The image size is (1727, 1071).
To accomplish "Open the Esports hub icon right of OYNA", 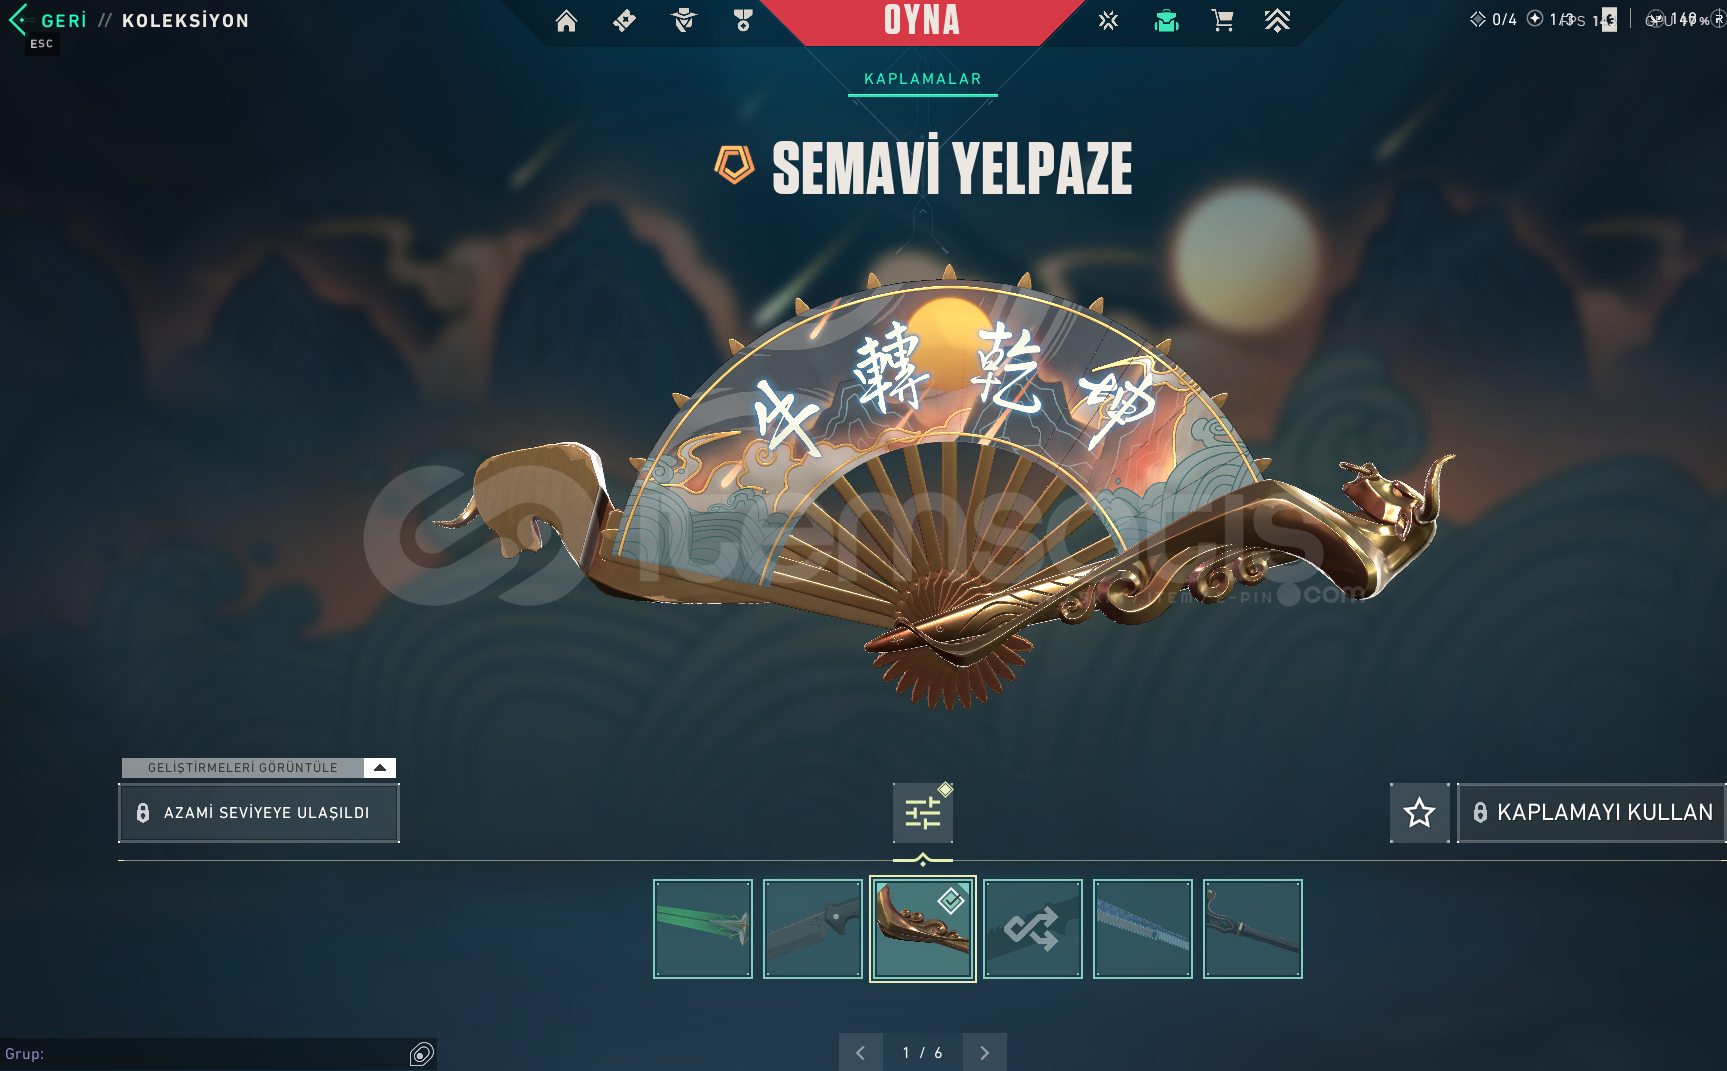I will coord(1108,21).
